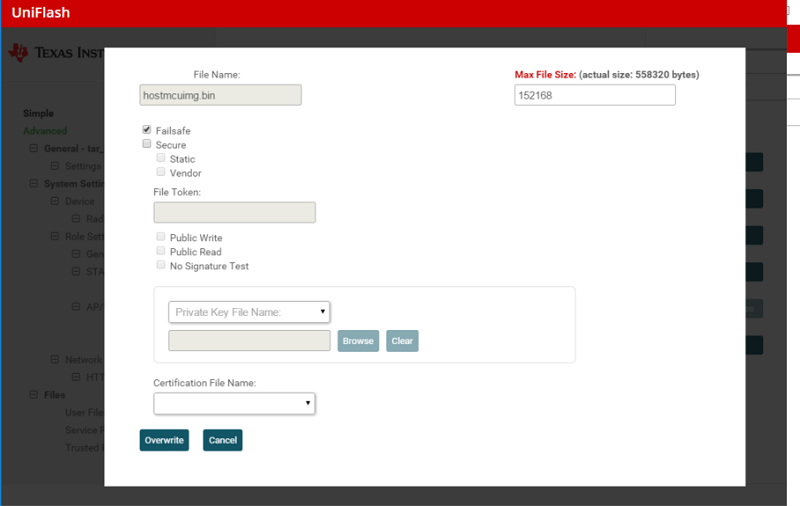Enable the Secure checkbox
This screenshot has width=800, height=506.
[147, 145]
